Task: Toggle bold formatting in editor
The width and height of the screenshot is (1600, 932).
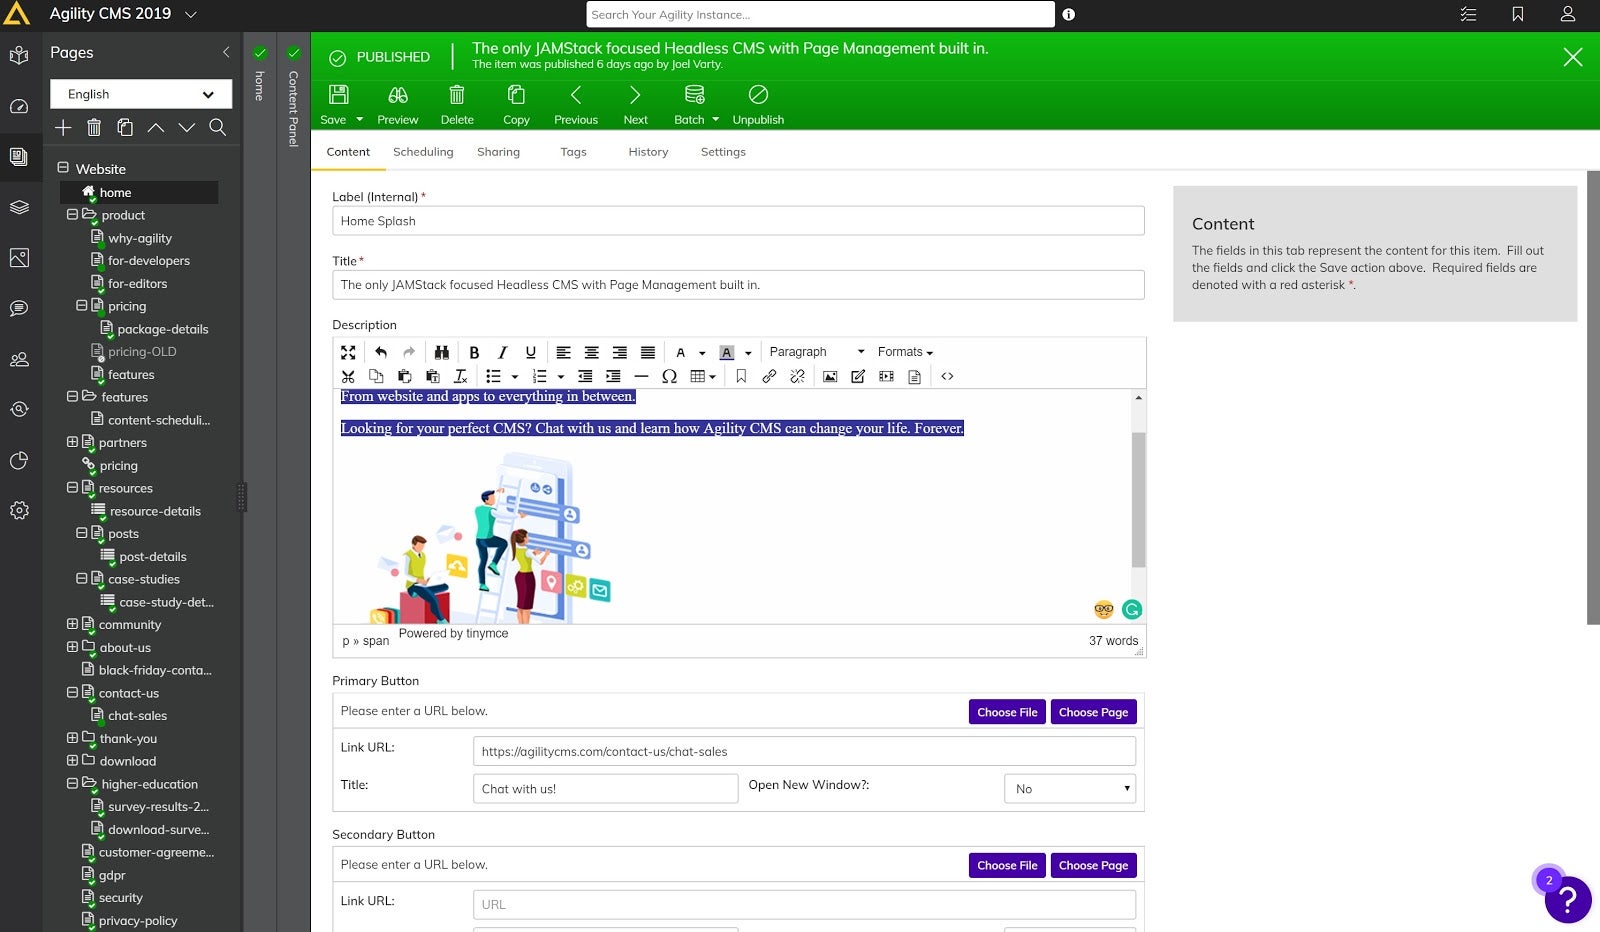Action: click(474, 352)
